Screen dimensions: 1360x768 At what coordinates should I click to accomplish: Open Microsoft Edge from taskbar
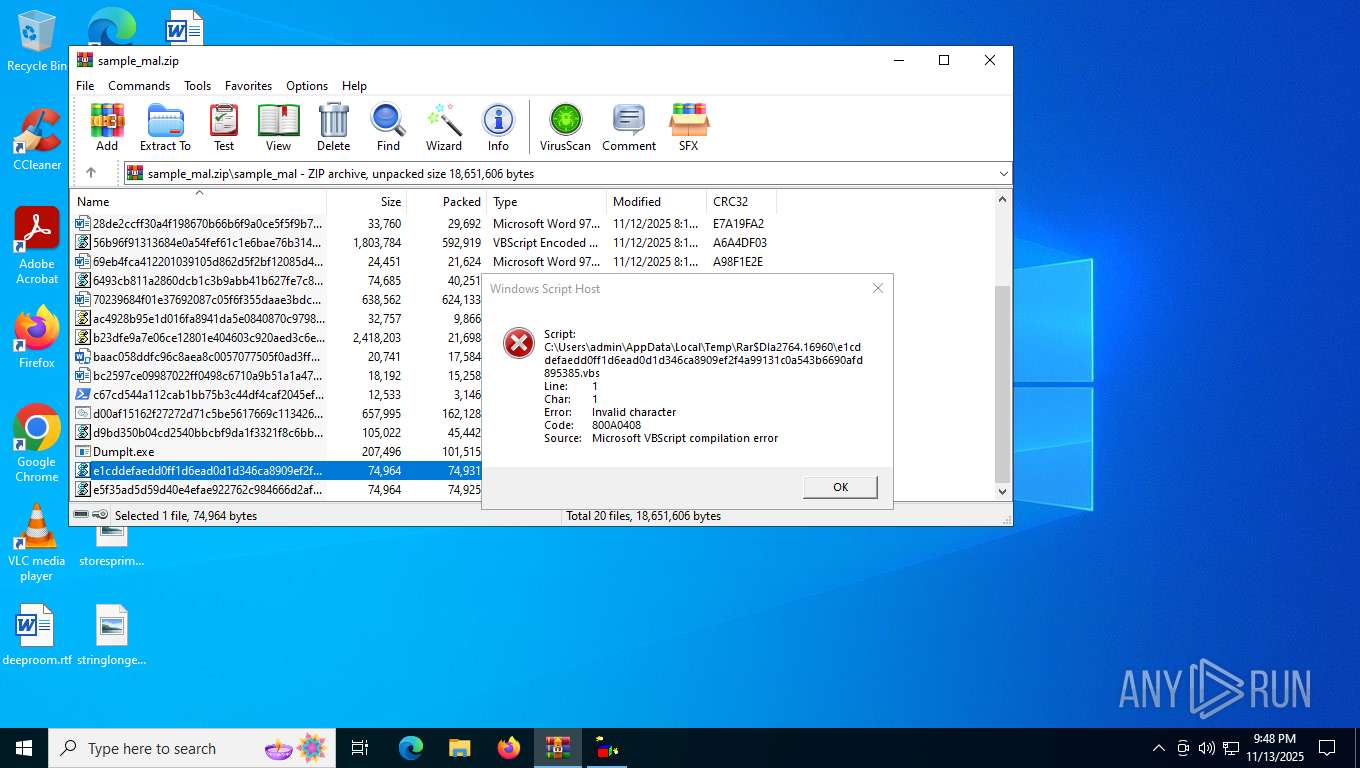tap(411, 748)
